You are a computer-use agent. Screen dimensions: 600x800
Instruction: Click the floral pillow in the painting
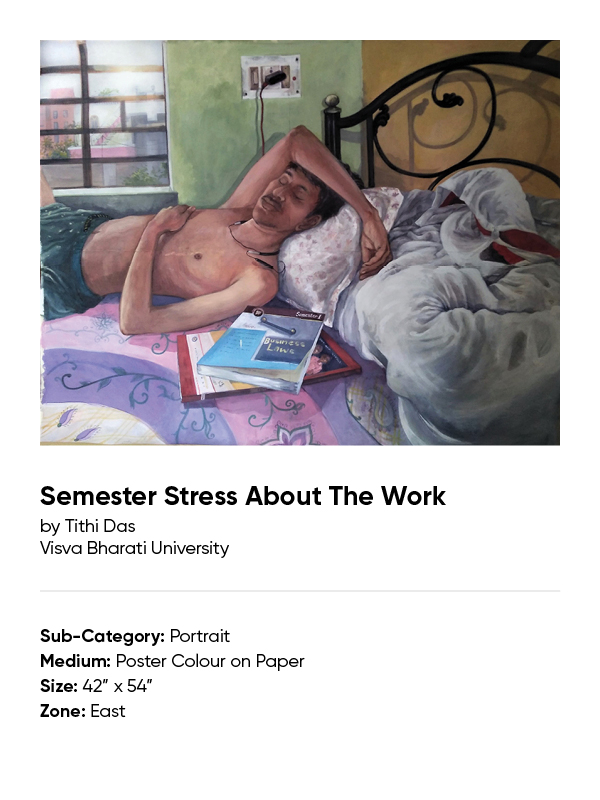click(x=332, y=250)
